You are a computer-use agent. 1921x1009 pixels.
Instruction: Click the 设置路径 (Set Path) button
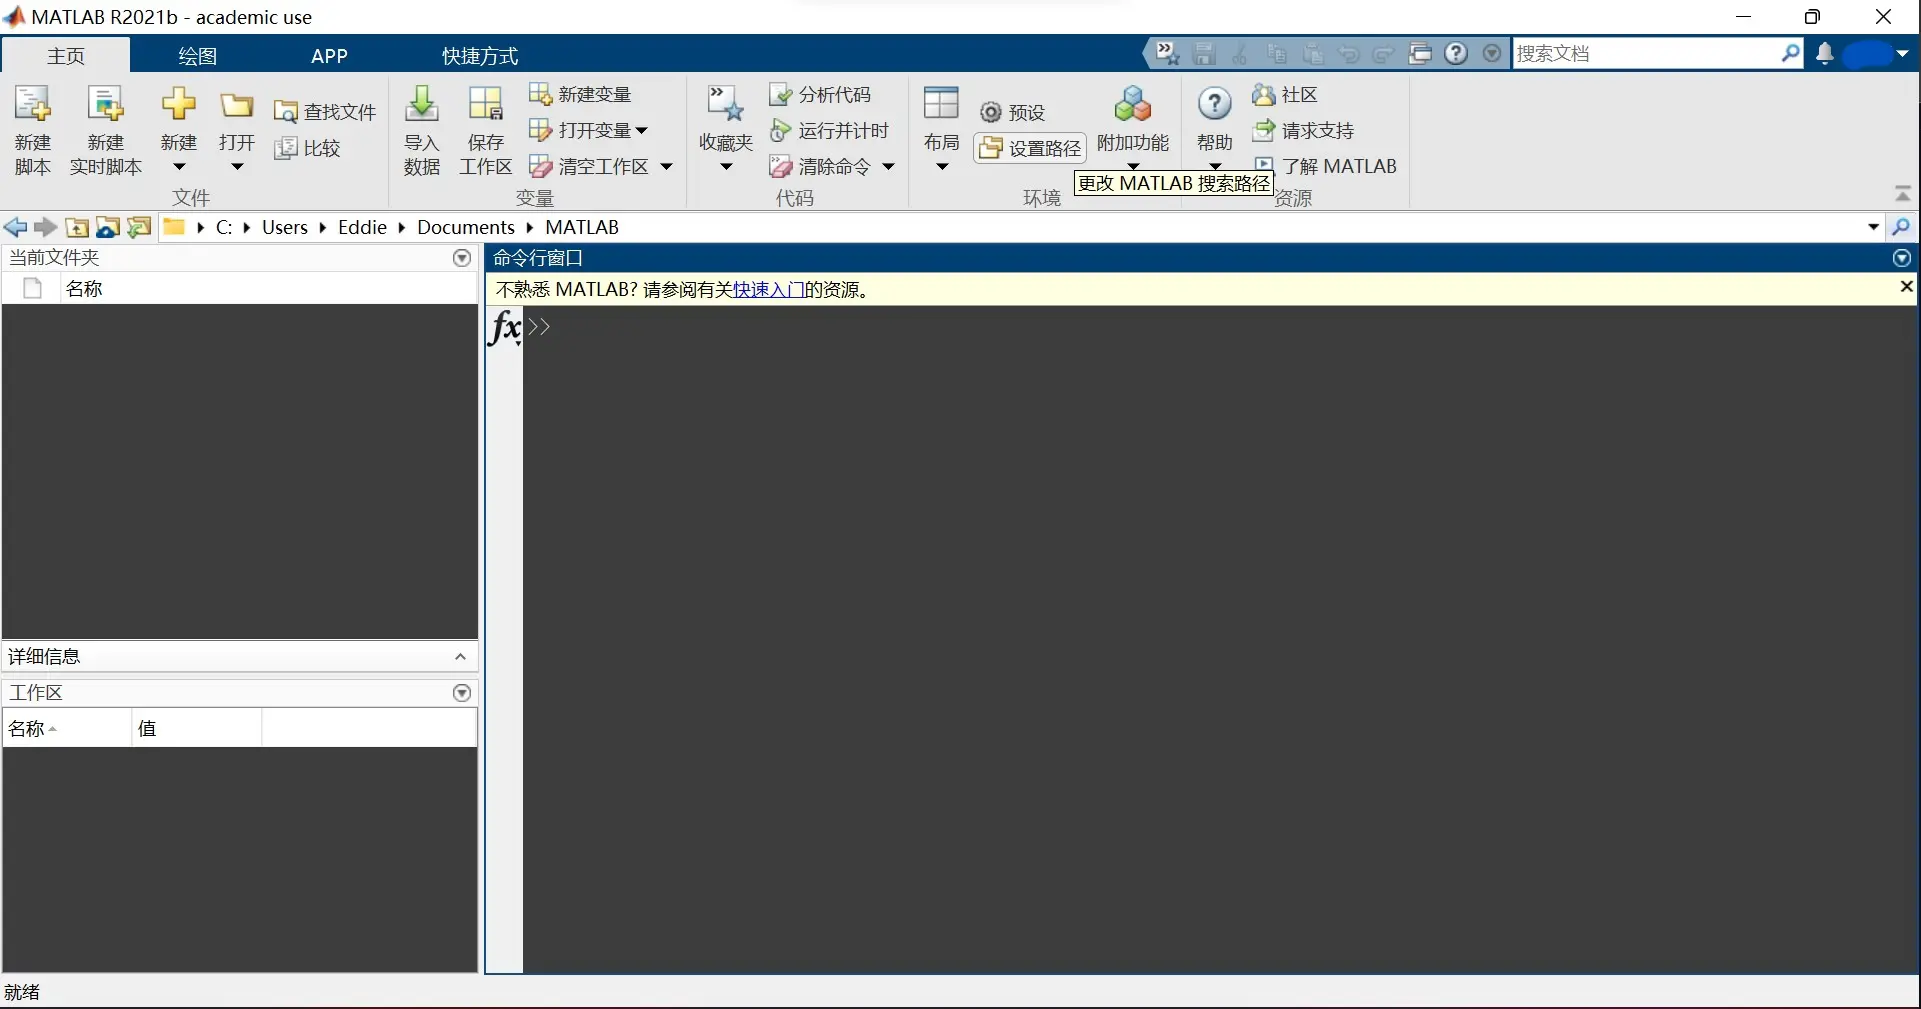pyautogui.click(x=1030, y=149)
